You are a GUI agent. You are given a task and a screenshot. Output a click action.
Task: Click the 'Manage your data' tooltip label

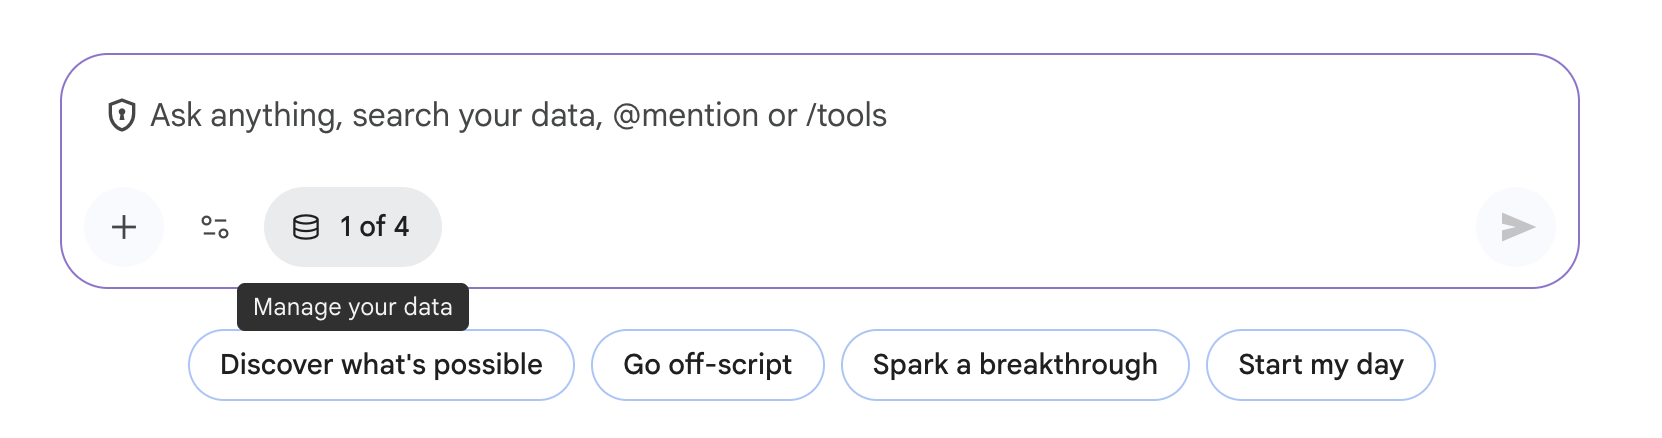coord(352,307)
